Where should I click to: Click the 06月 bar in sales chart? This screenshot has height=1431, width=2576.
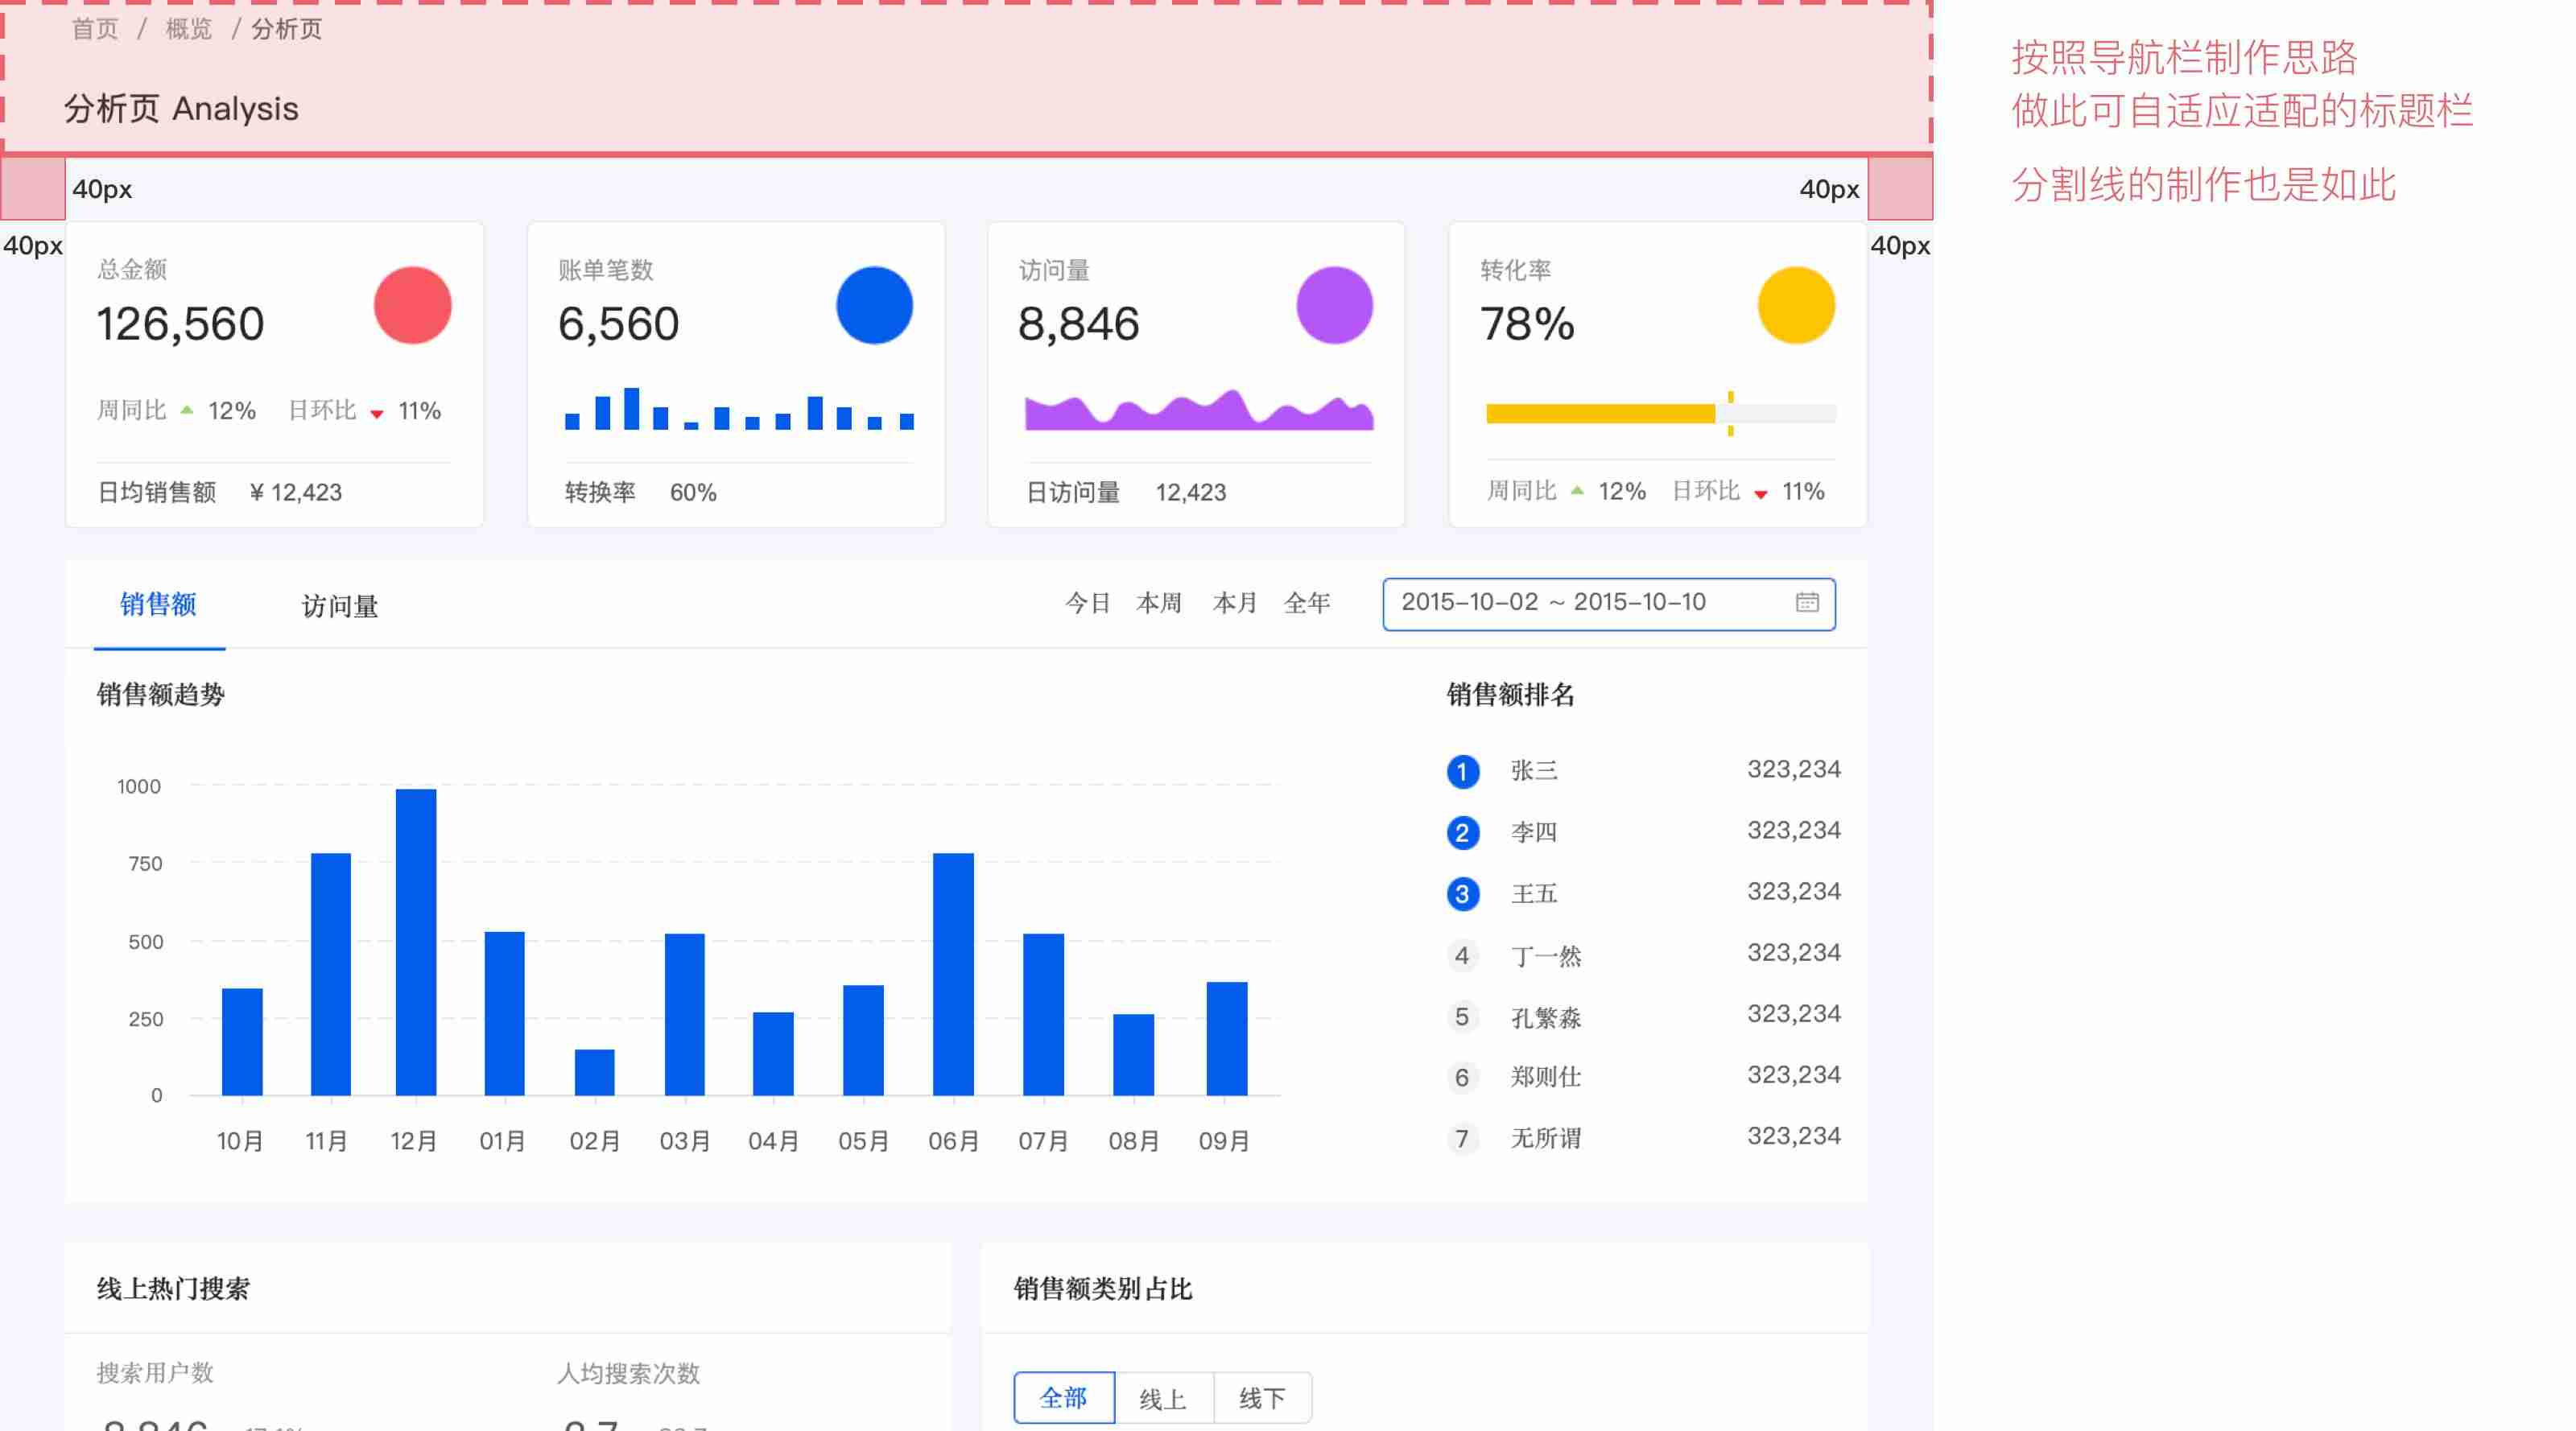953,974
